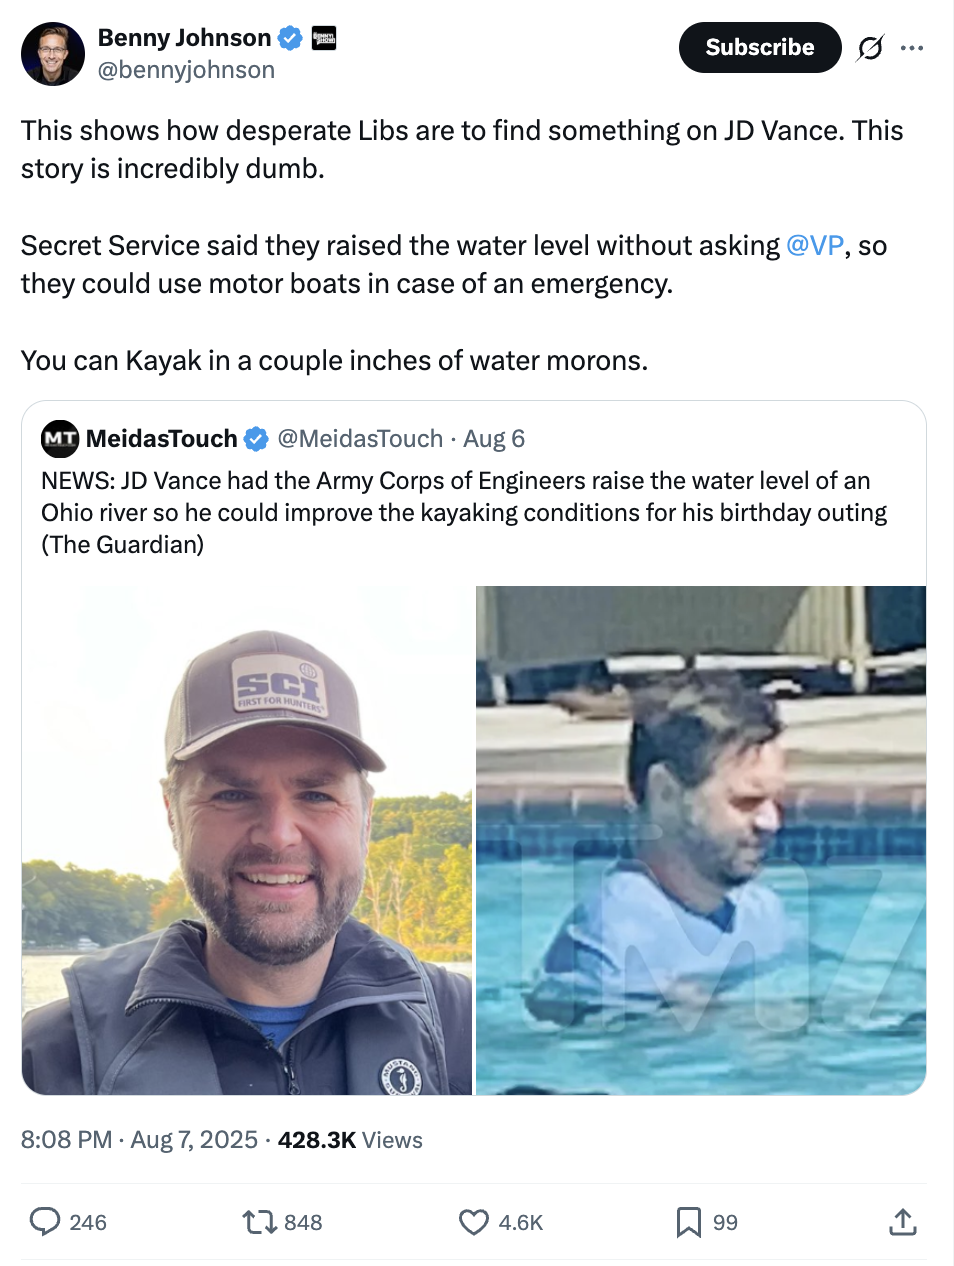Click the reply comment icon
Screen dimensions: 954x1266
point(46,1222)
